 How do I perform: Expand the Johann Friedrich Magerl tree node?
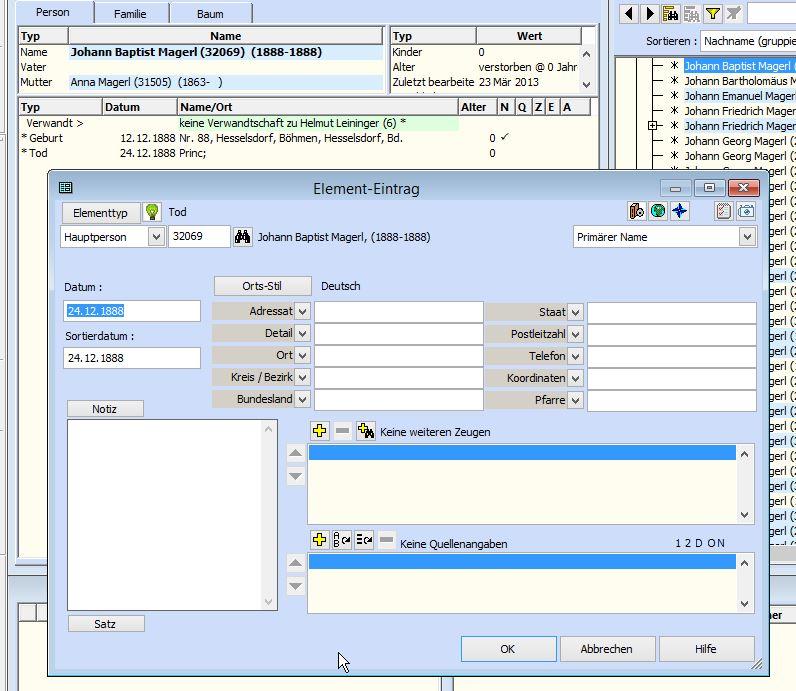653,125
